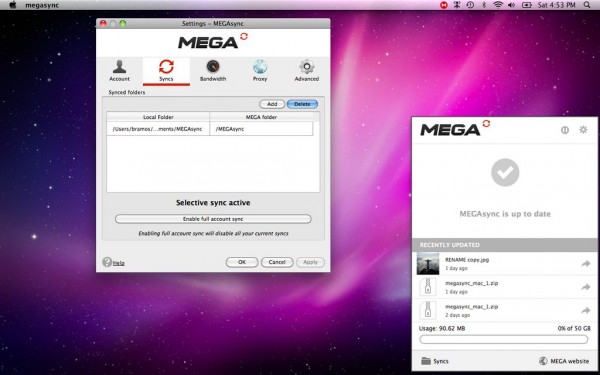The width and height of the screenshot is (600, 375).
Task: Open the Account settings tab
Action: point(119,71)
